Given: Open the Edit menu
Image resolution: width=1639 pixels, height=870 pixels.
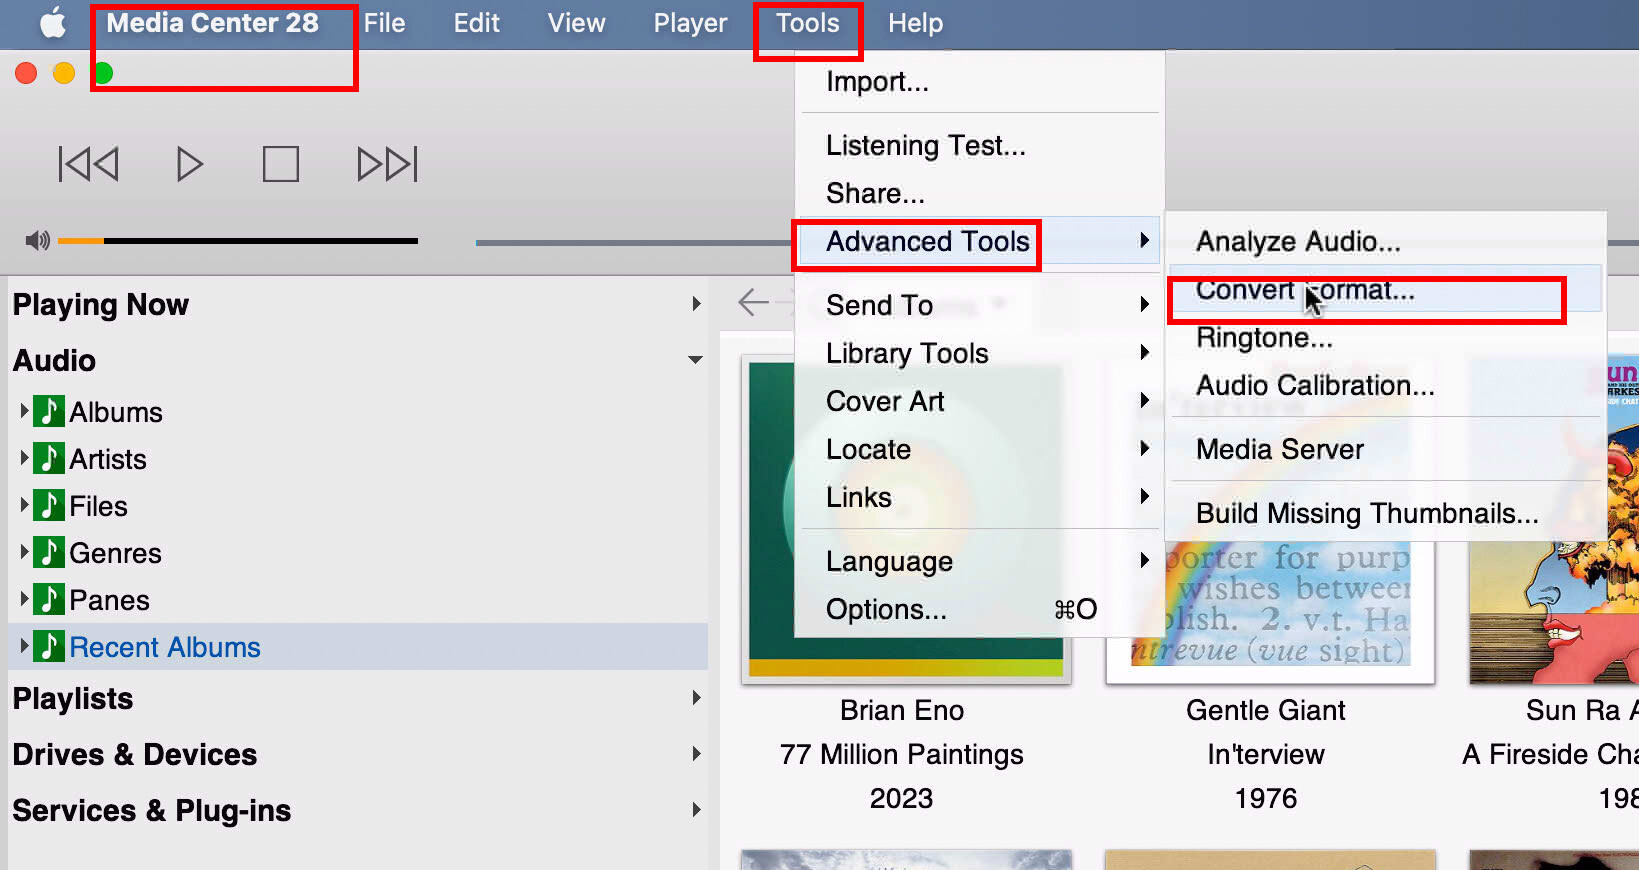Looking at the screenshot, I should [476, 23].
